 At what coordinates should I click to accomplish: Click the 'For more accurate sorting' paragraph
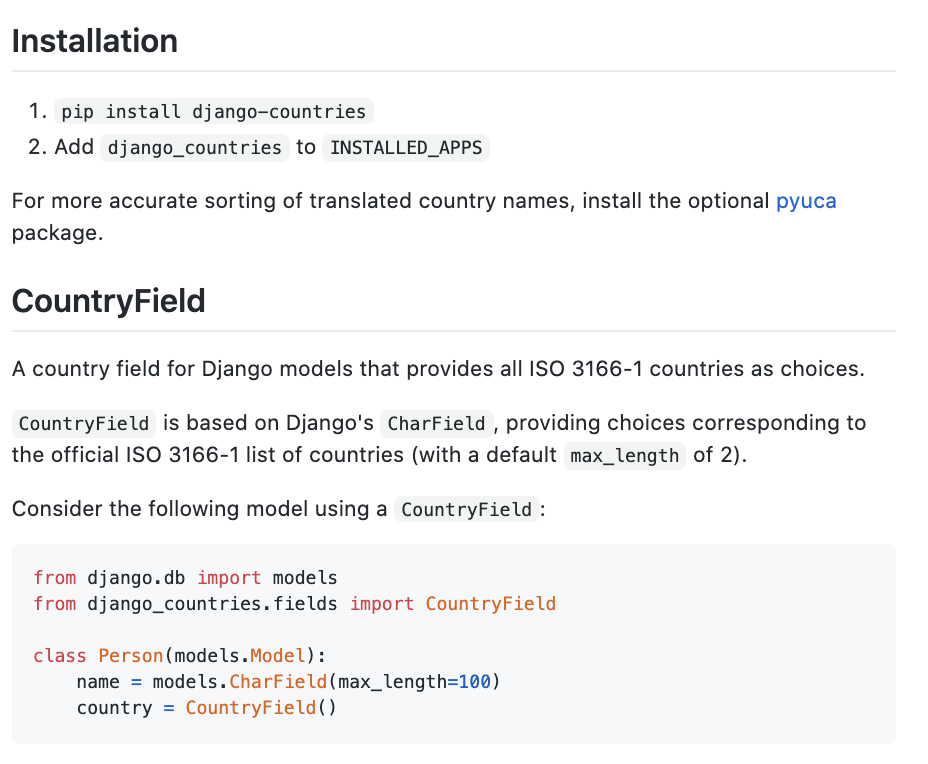pyautogui.click(x=424, y=217)
